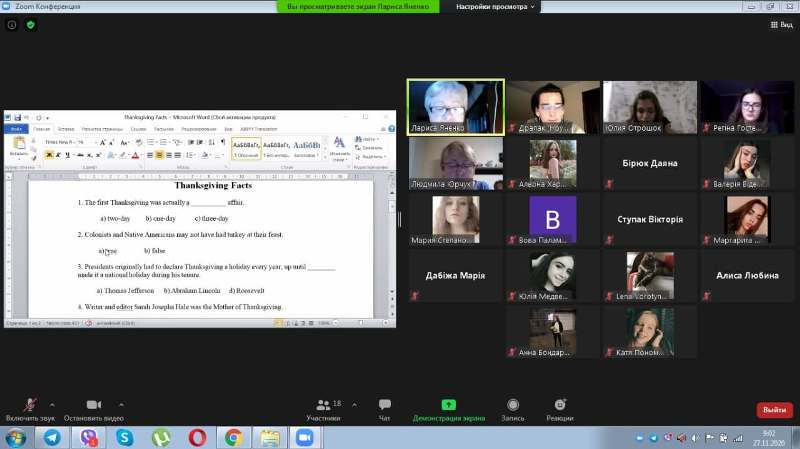Open Реакции reactions menu

click(560, 410)
